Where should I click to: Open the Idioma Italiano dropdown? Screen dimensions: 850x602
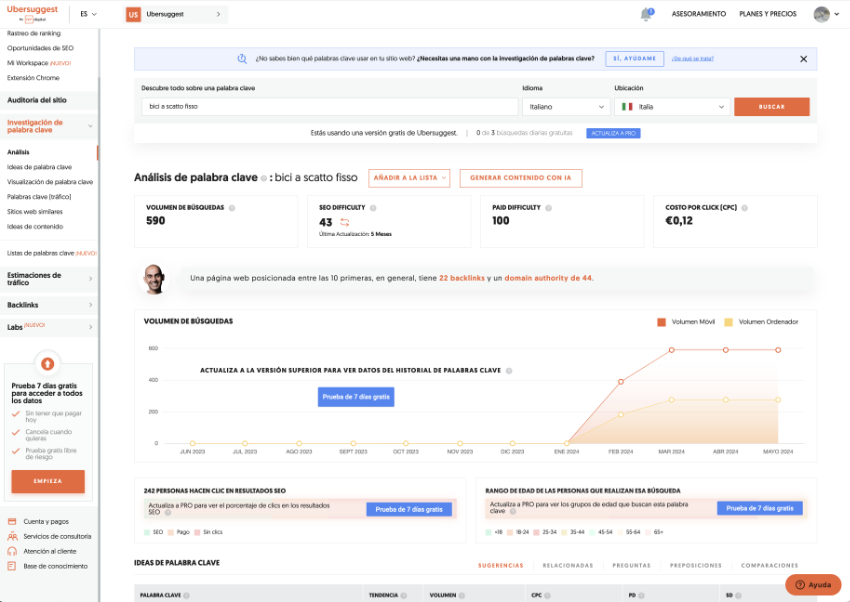(x=566, y=107)
